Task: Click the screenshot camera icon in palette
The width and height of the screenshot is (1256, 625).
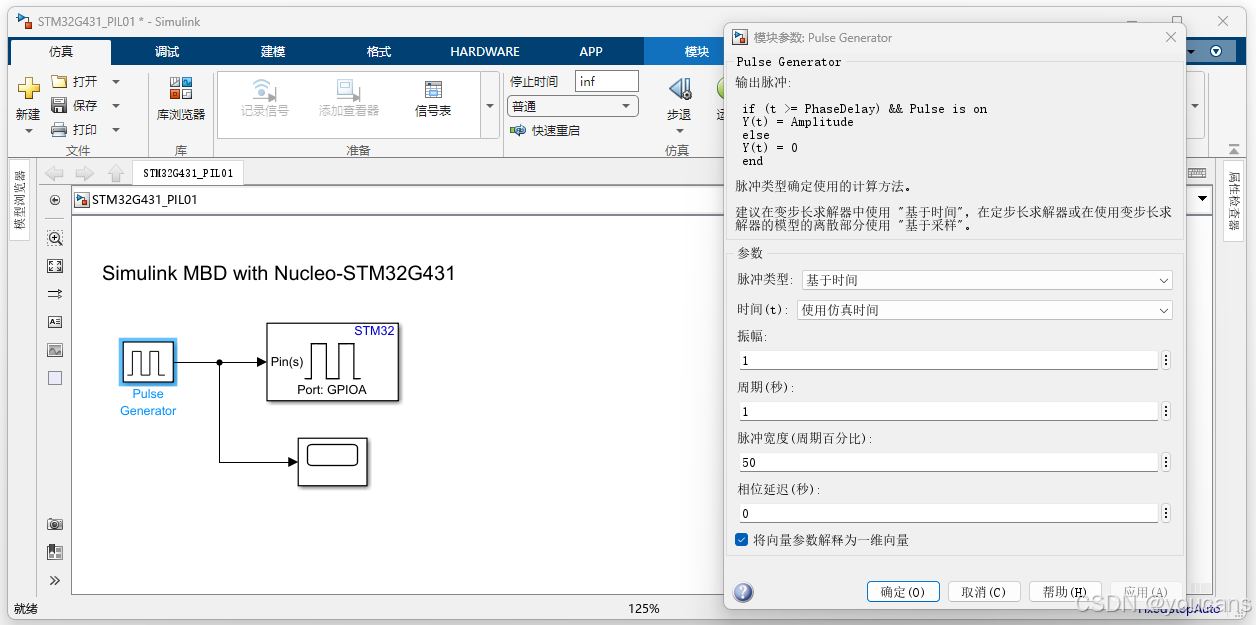Action: click(55, 524)
